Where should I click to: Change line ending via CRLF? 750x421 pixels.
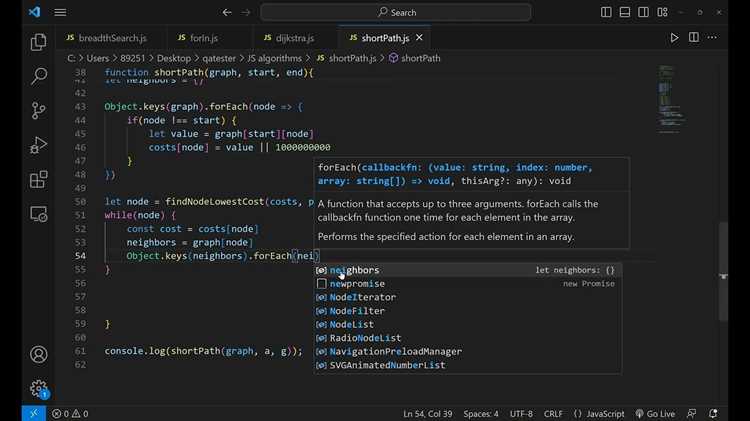[553, 414]
